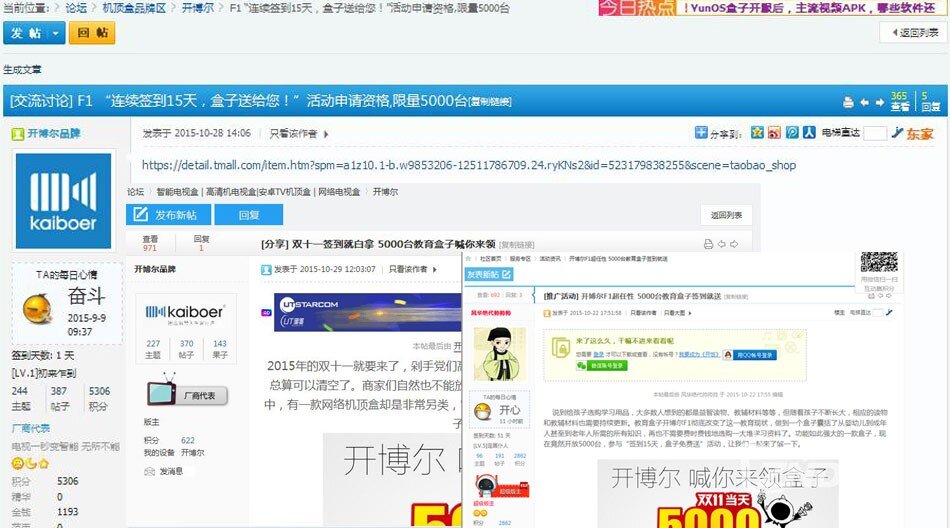Share to Renren via blue 人 icon
The width and height of the screenshot is (950, 528).
click(809, 132)
